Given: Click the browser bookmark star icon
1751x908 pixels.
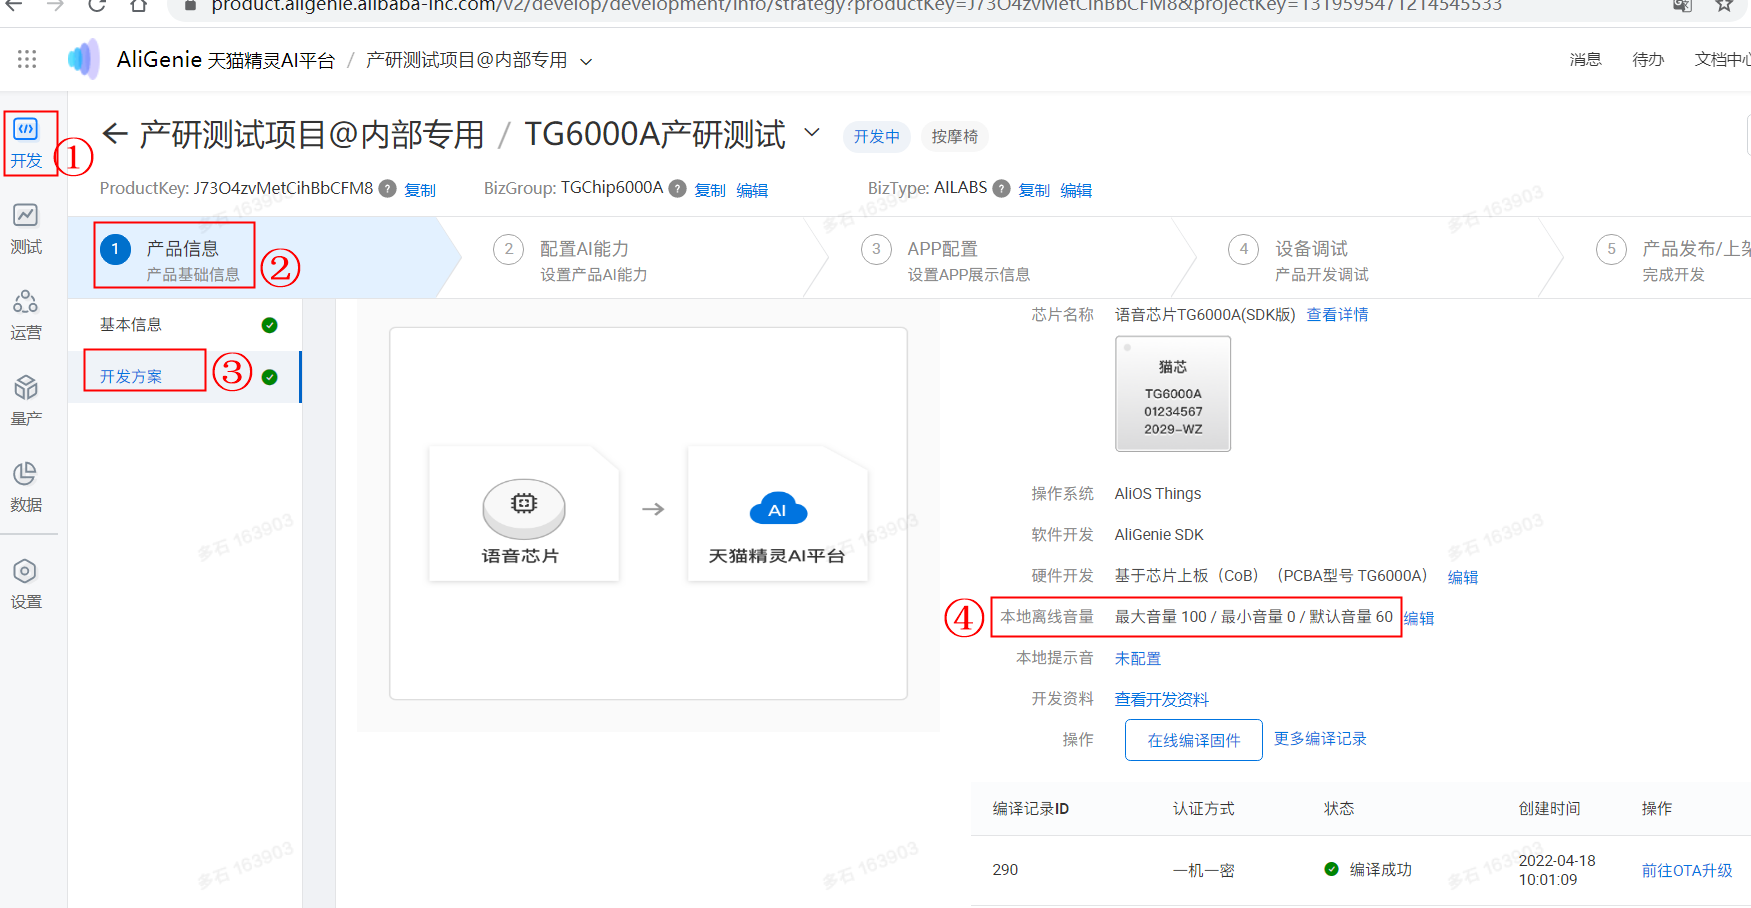Looking at the screenshot, I should (1724, 5).
